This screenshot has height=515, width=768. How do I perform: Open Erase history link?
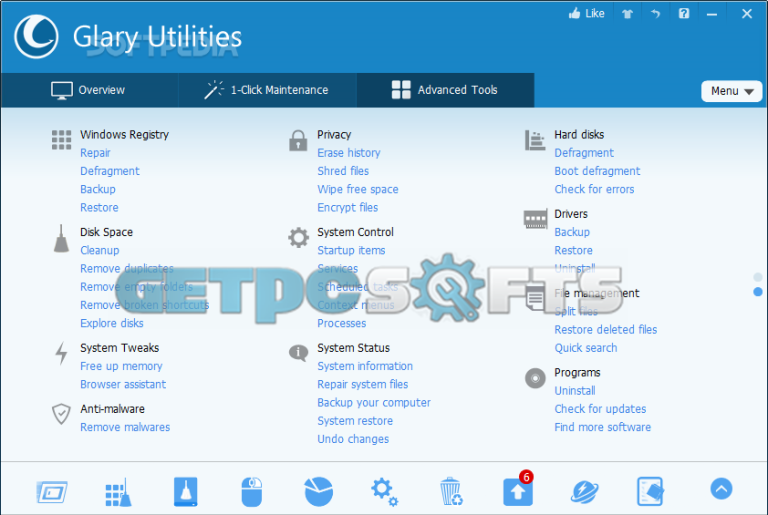click(x=349, y=153)
